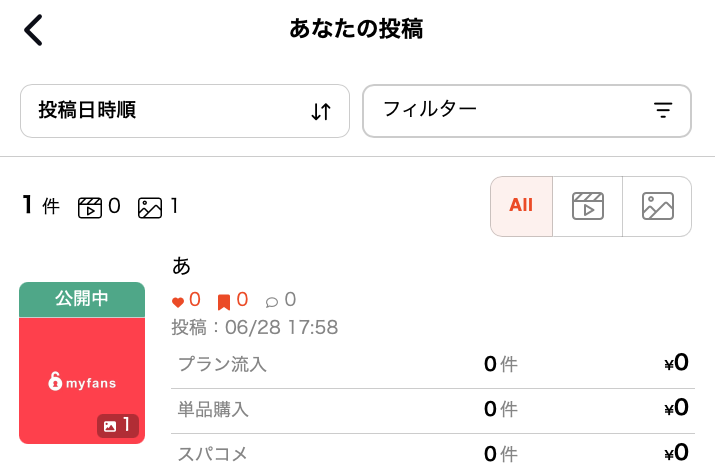Select the プラン流入 row
Viewport: 715px width, 470px height.
(433, 365)
